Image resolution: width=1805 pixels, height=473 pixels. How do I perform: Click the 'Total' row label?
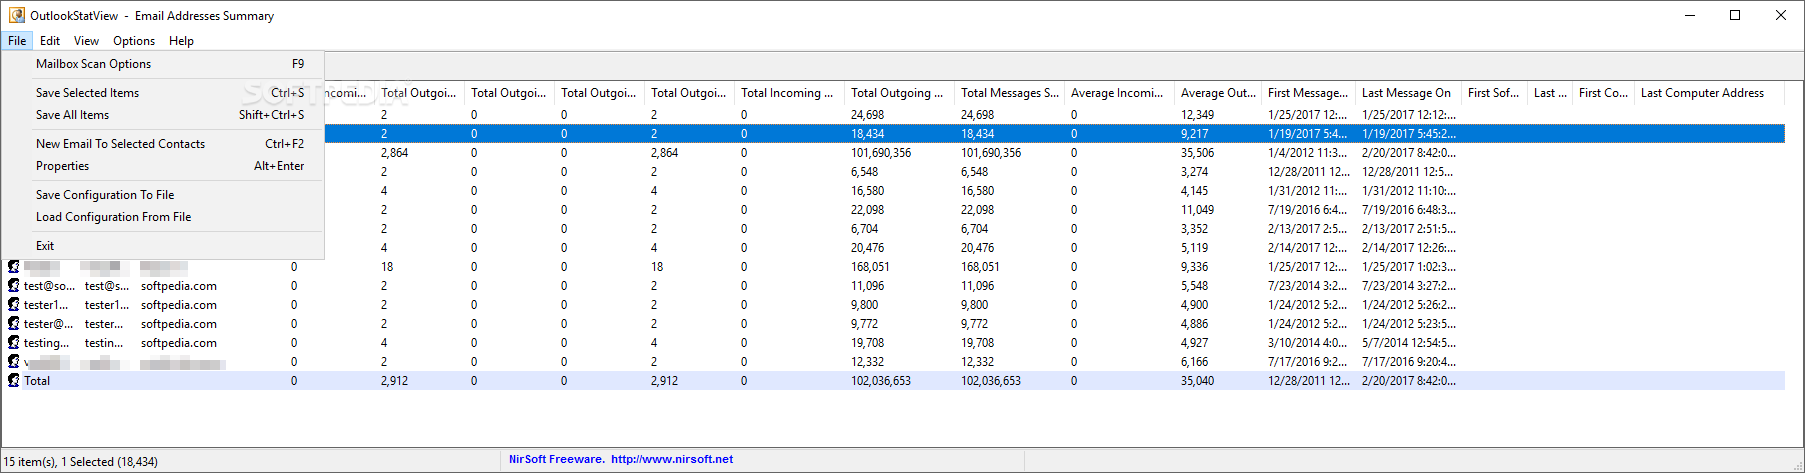(37, 381)
